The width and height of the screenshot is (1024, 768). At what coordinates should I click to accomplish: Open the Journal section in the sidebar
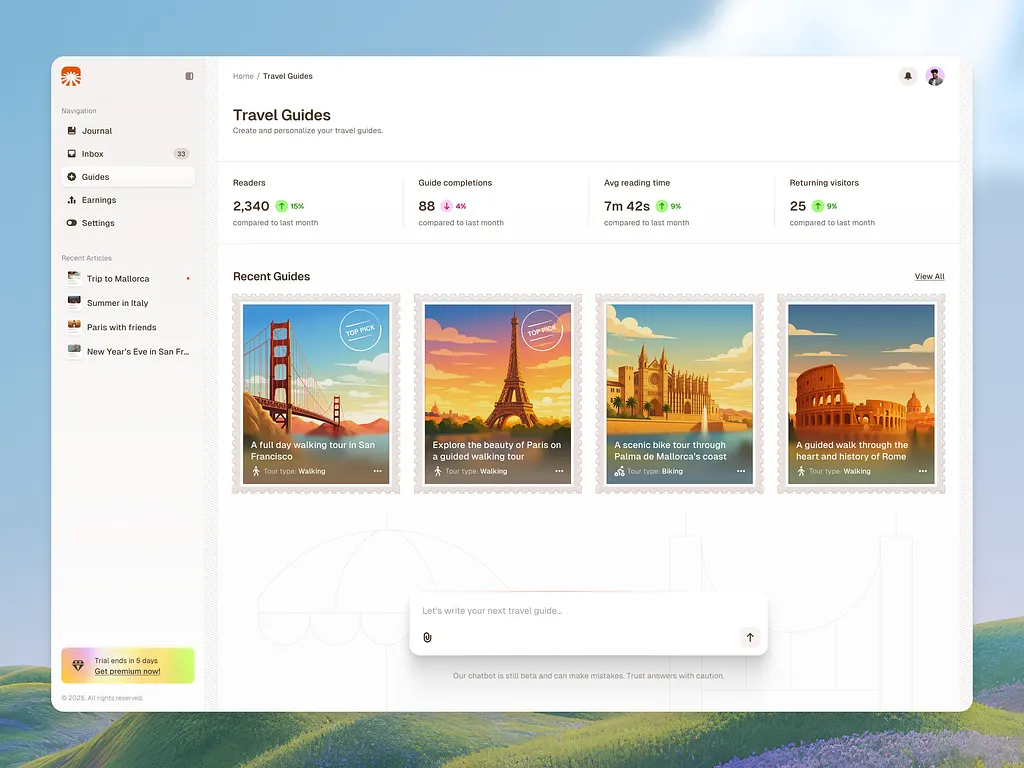tap(97, 130)
